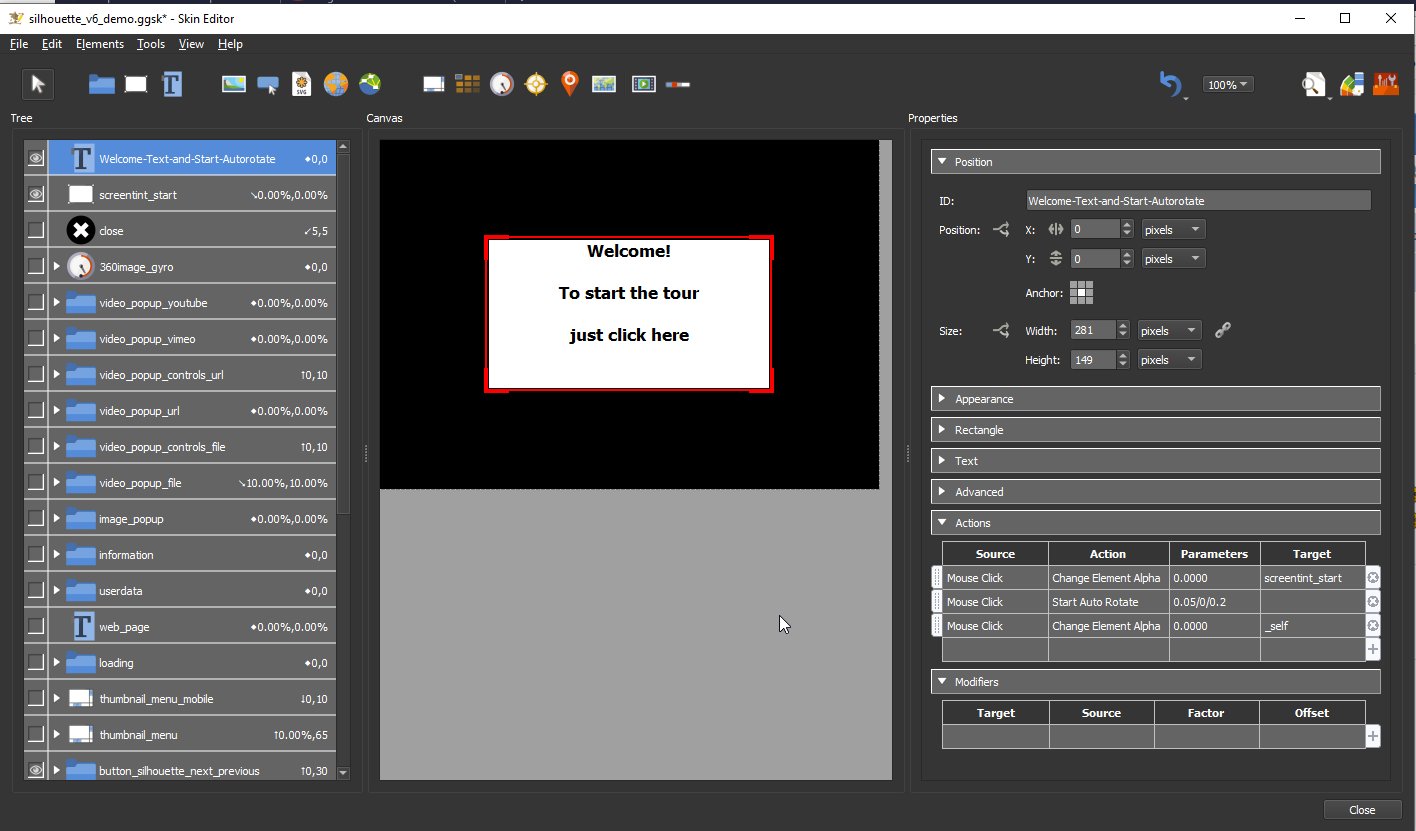Open the zoom 100% dropdown
The image size is (1416, 831).
click(x=1228, y=85)
